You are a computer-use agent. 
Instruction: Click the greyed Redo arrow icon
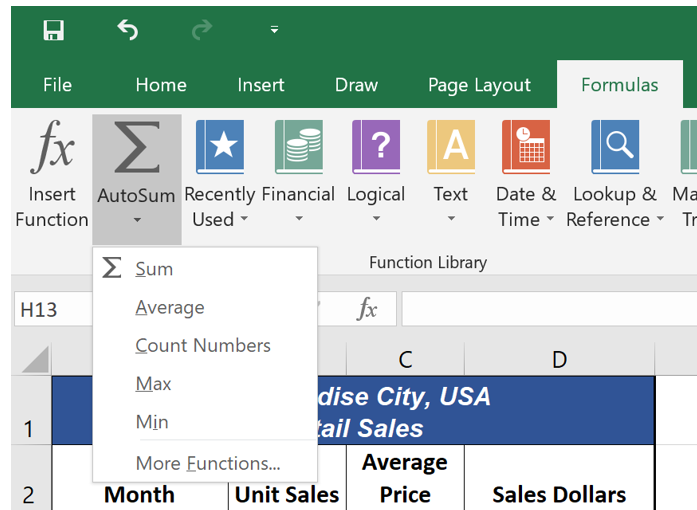coord(202,30)
